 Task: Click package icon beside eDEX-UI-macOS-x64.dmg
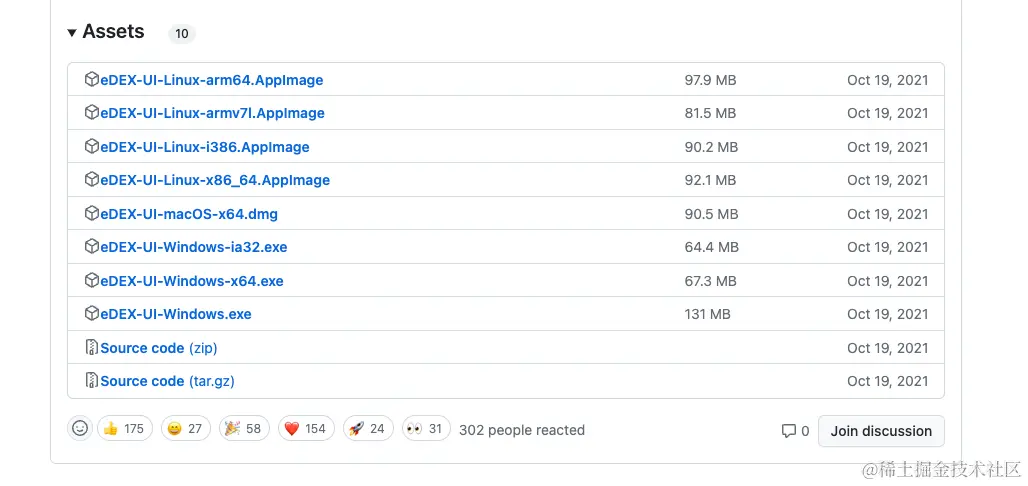pos(92,214)
